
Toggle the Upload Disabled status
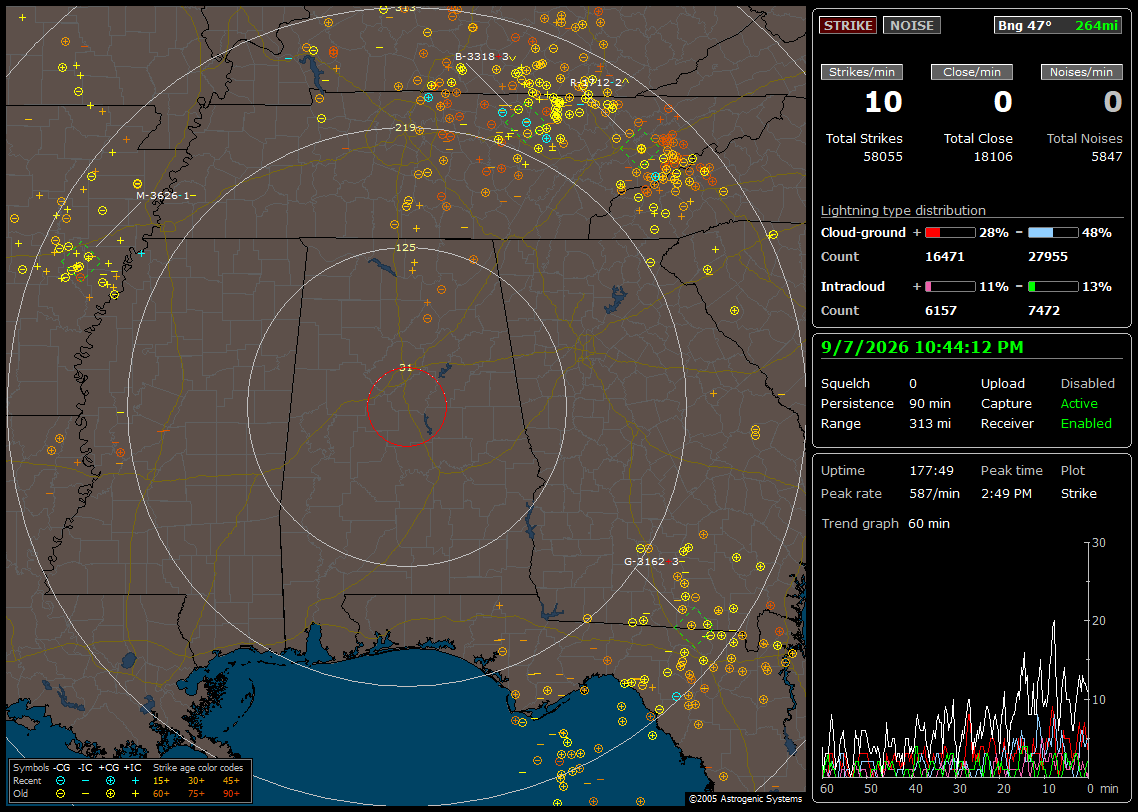[1087, 383]
